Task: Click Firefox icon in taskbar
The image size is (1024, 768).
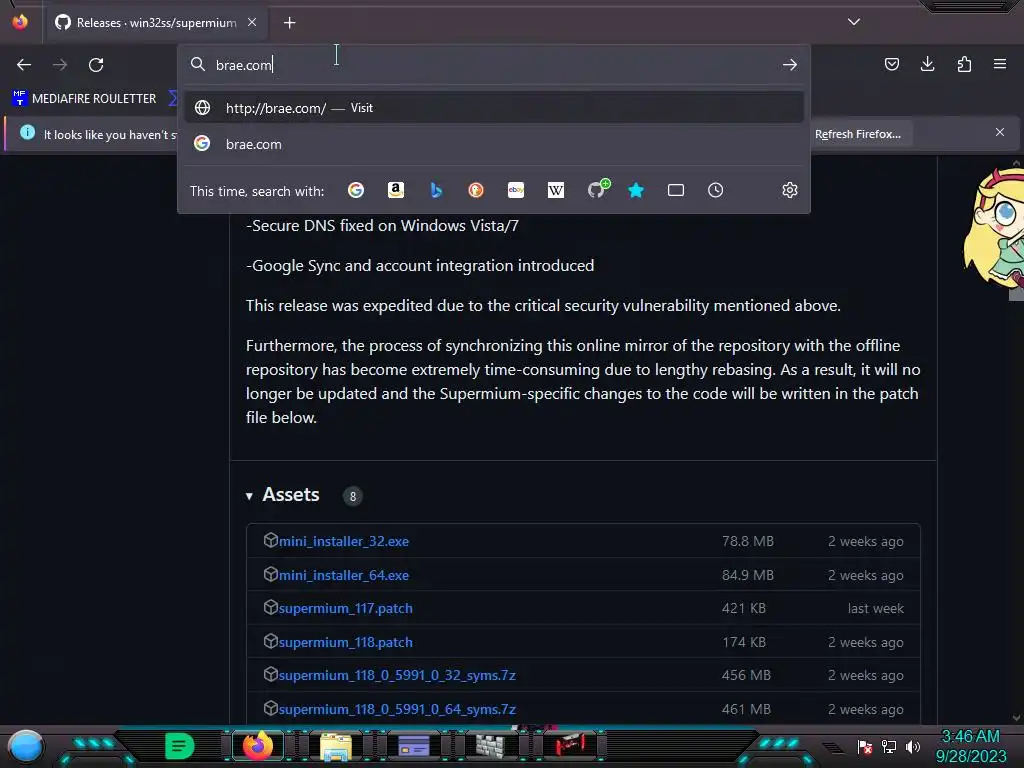Action: (258, 746)
